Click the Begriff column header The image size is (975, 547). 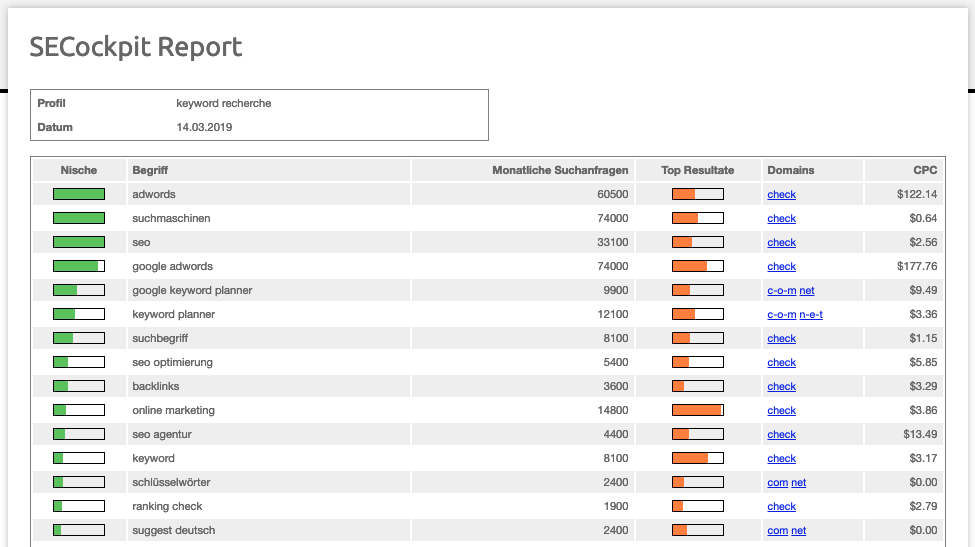[x=151, y=170]
